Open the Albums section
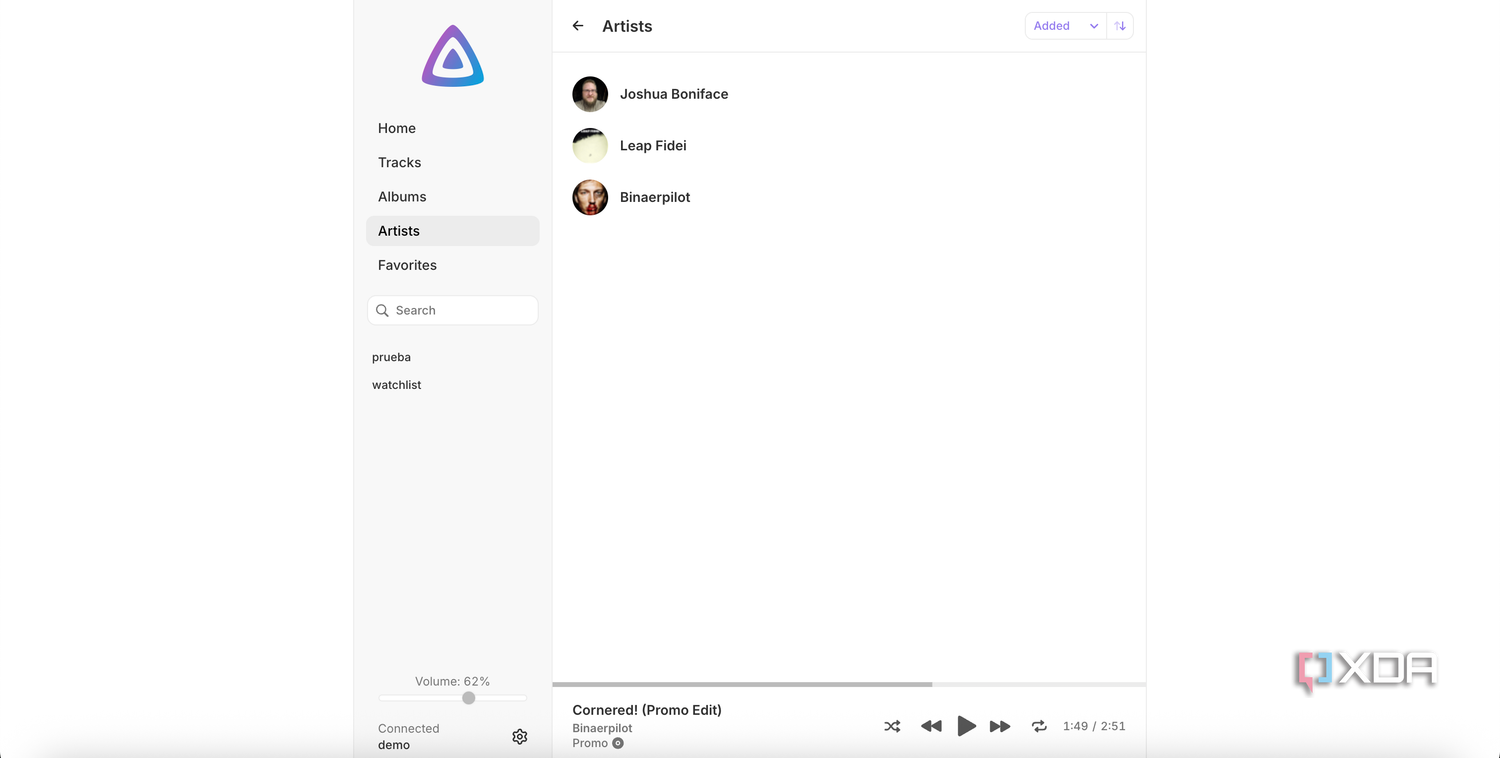 pyautogui.click(x=453, y=196)
